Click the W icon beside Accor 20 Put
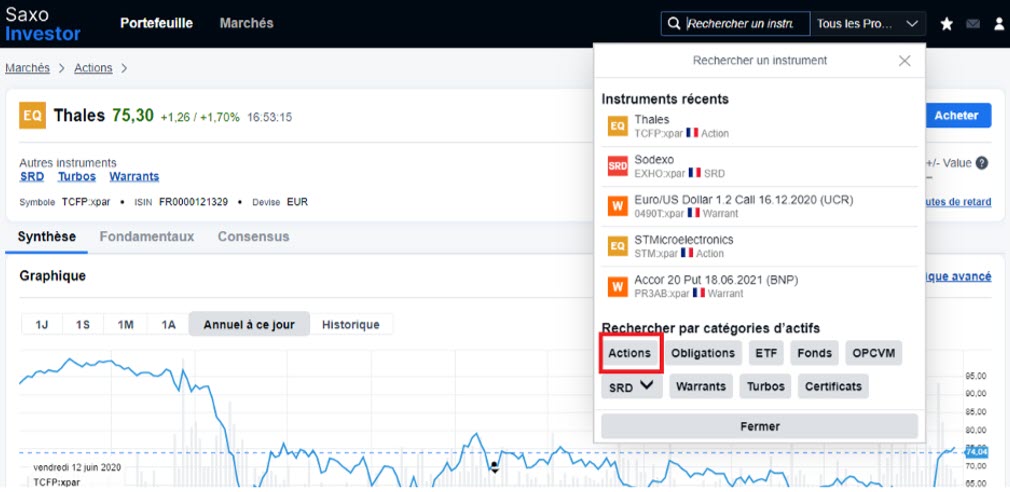This screenshot has width=1010, height=492. click(617, 286)
